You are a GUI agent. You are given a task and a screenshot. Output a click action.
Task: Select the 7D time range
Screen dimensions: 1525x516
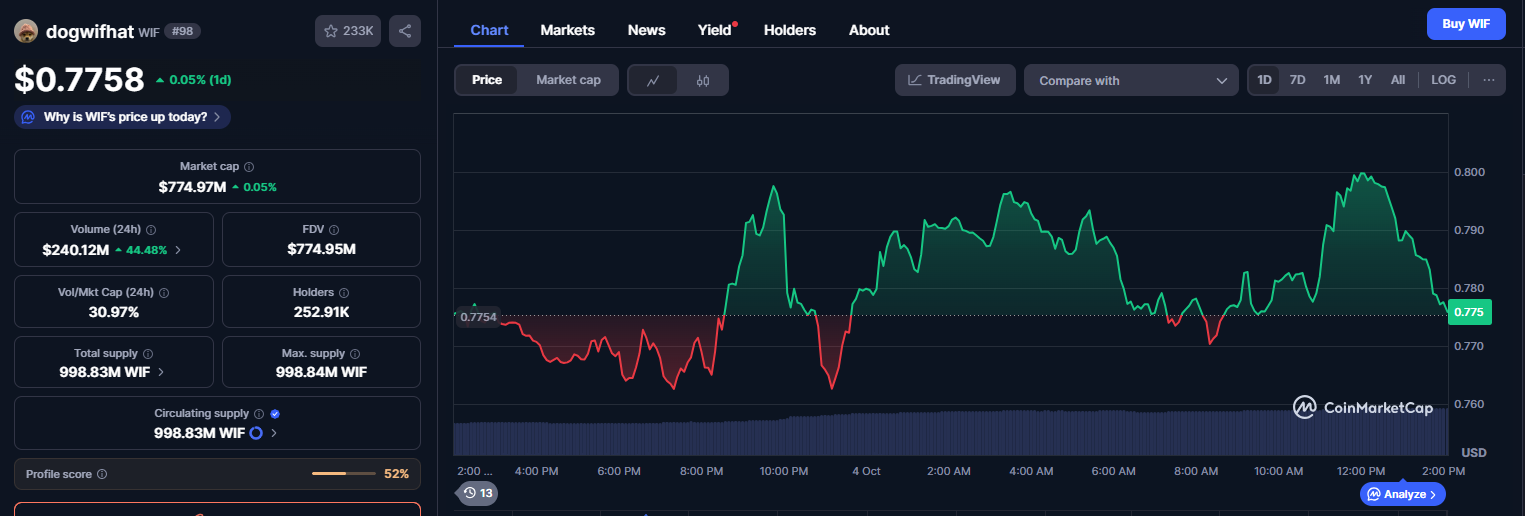[1297, 80]
